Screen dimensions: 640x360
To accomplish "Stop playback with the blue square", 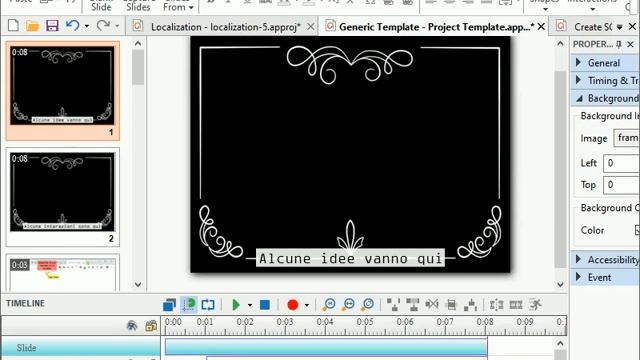I will pos(265,304).
